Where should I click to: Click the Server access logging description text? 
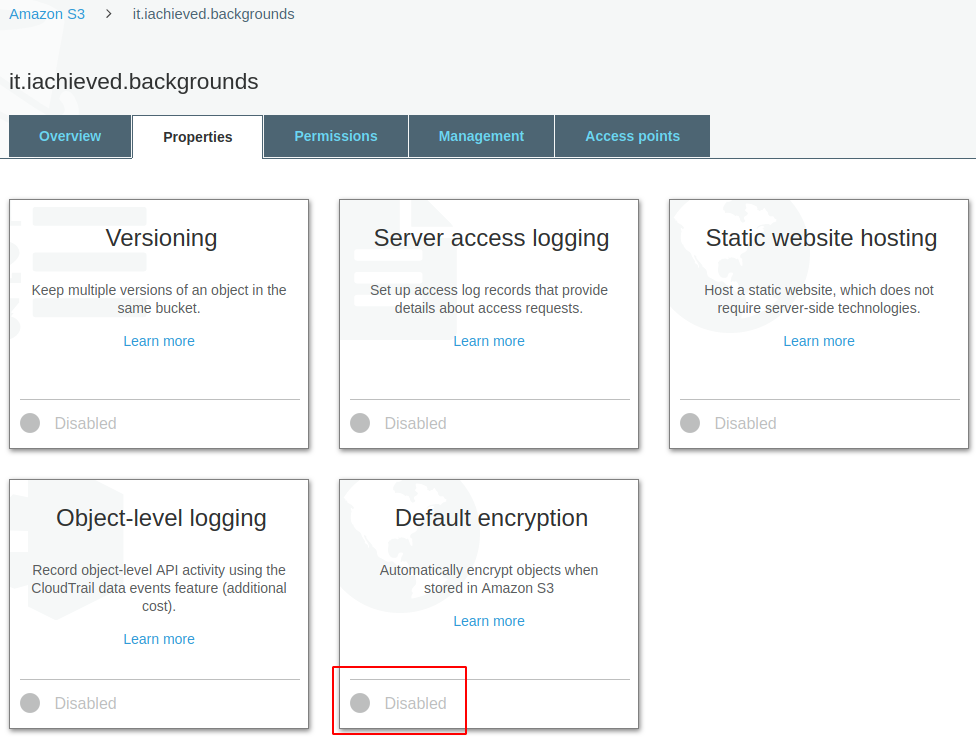489,299
